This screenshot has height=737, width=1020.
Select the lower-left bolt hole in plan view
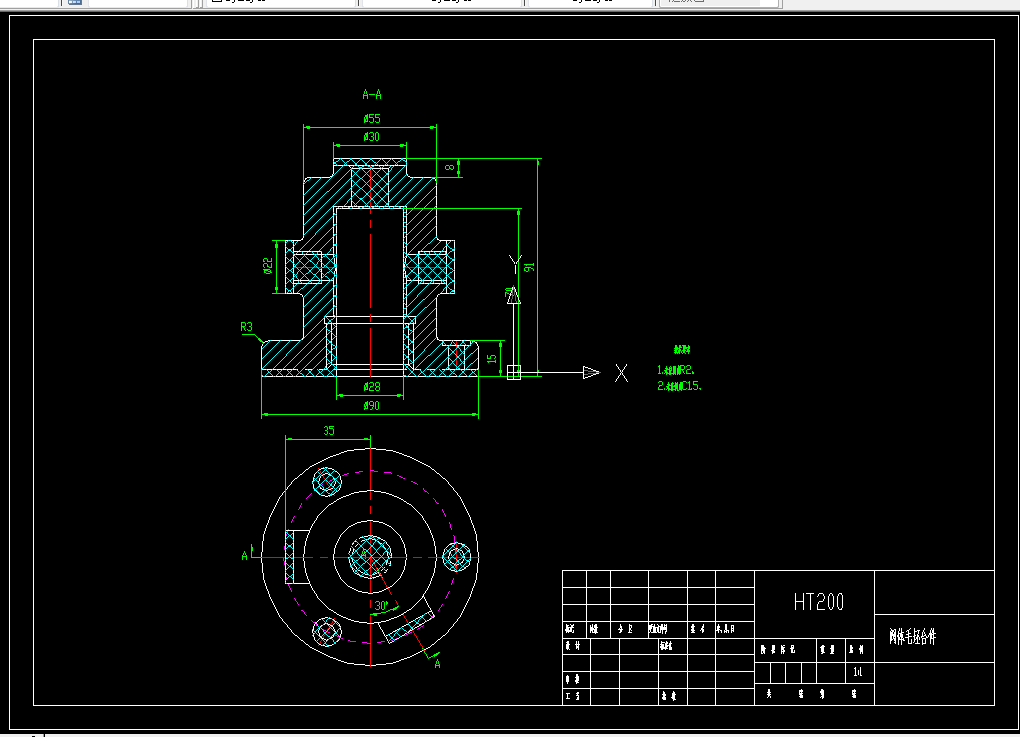[x=327, y=632]
